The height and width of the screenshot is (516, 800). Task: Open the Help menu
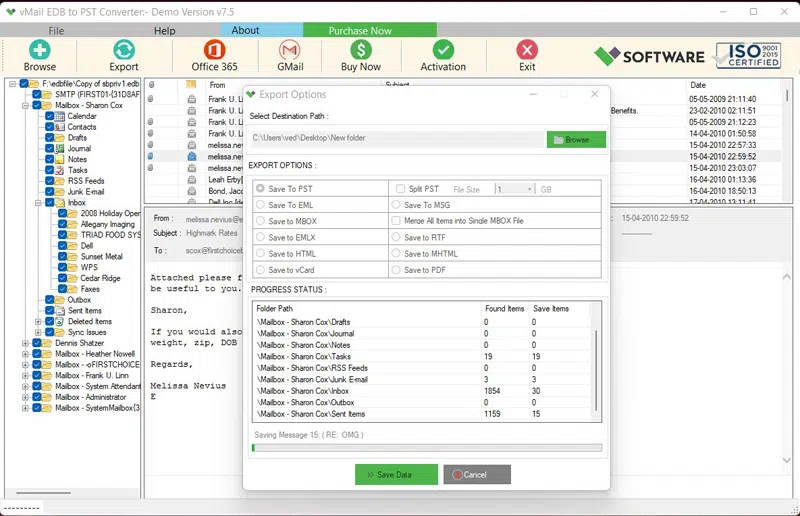pyautogui.click(x=164, y=31)
